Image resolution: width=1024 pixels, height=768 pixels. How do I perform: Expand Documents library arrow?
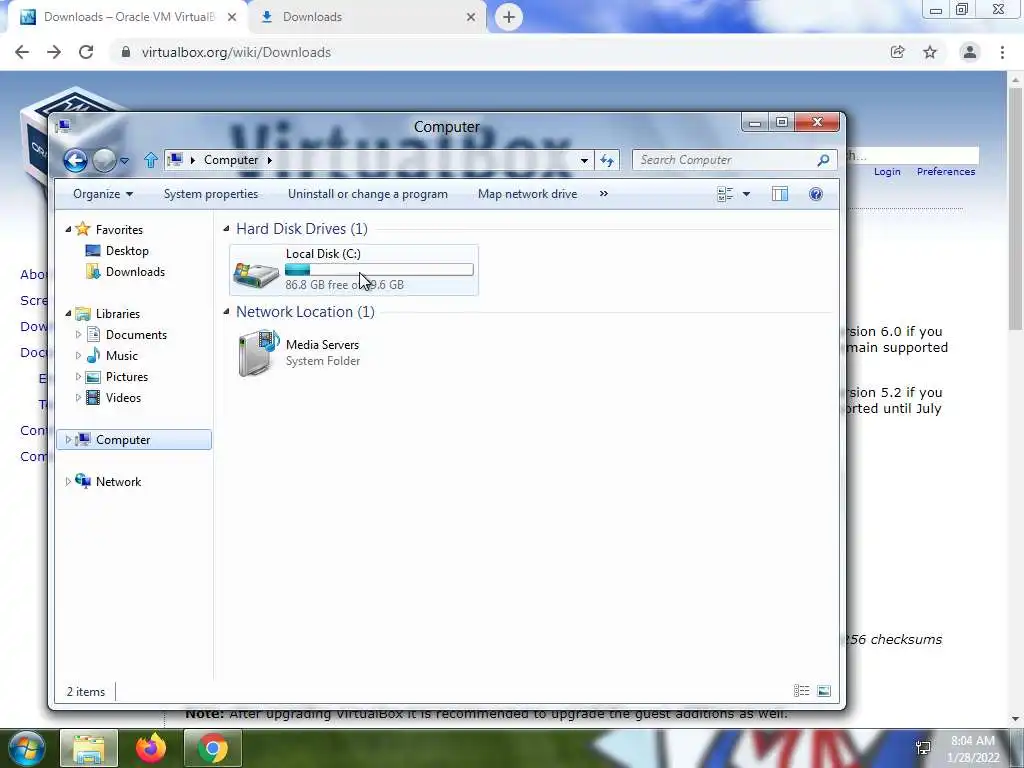pyautogui.click(x=78, y=334)
